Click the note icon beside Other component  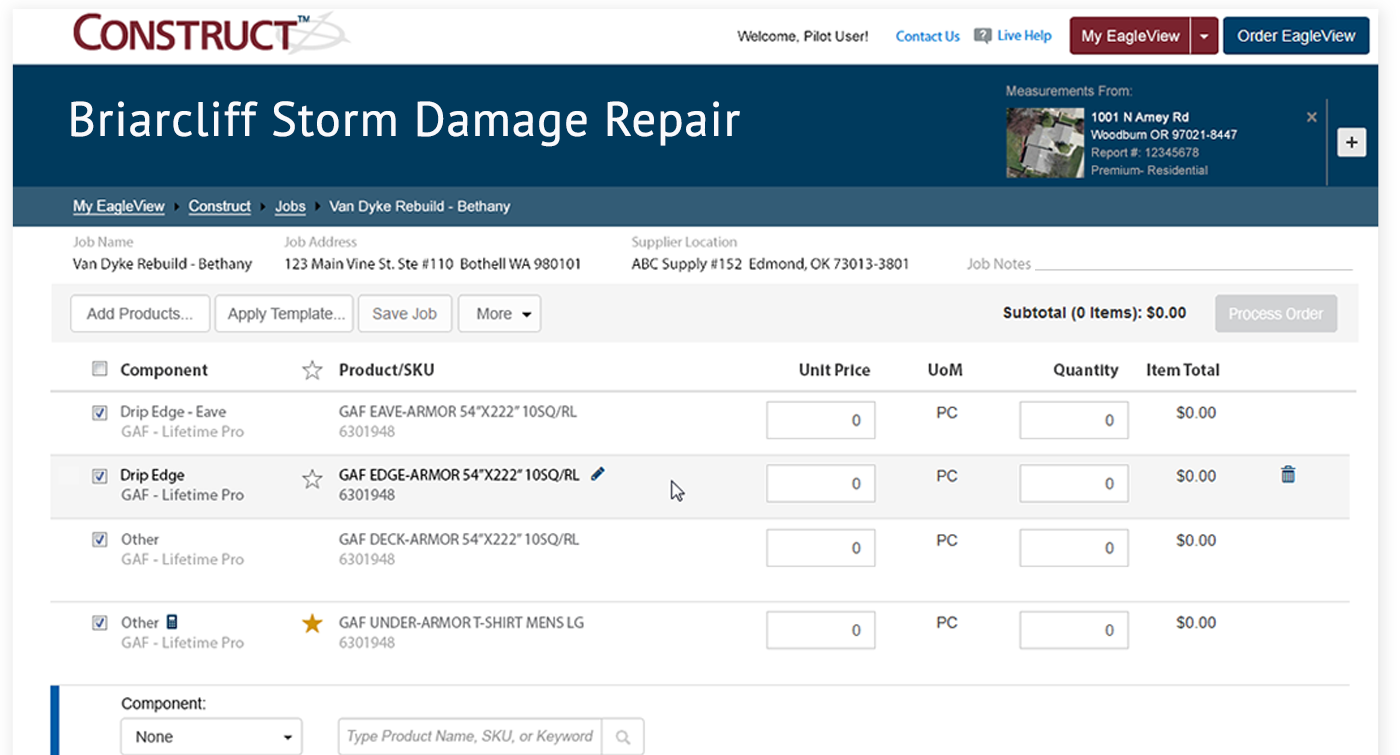(172, 621)
